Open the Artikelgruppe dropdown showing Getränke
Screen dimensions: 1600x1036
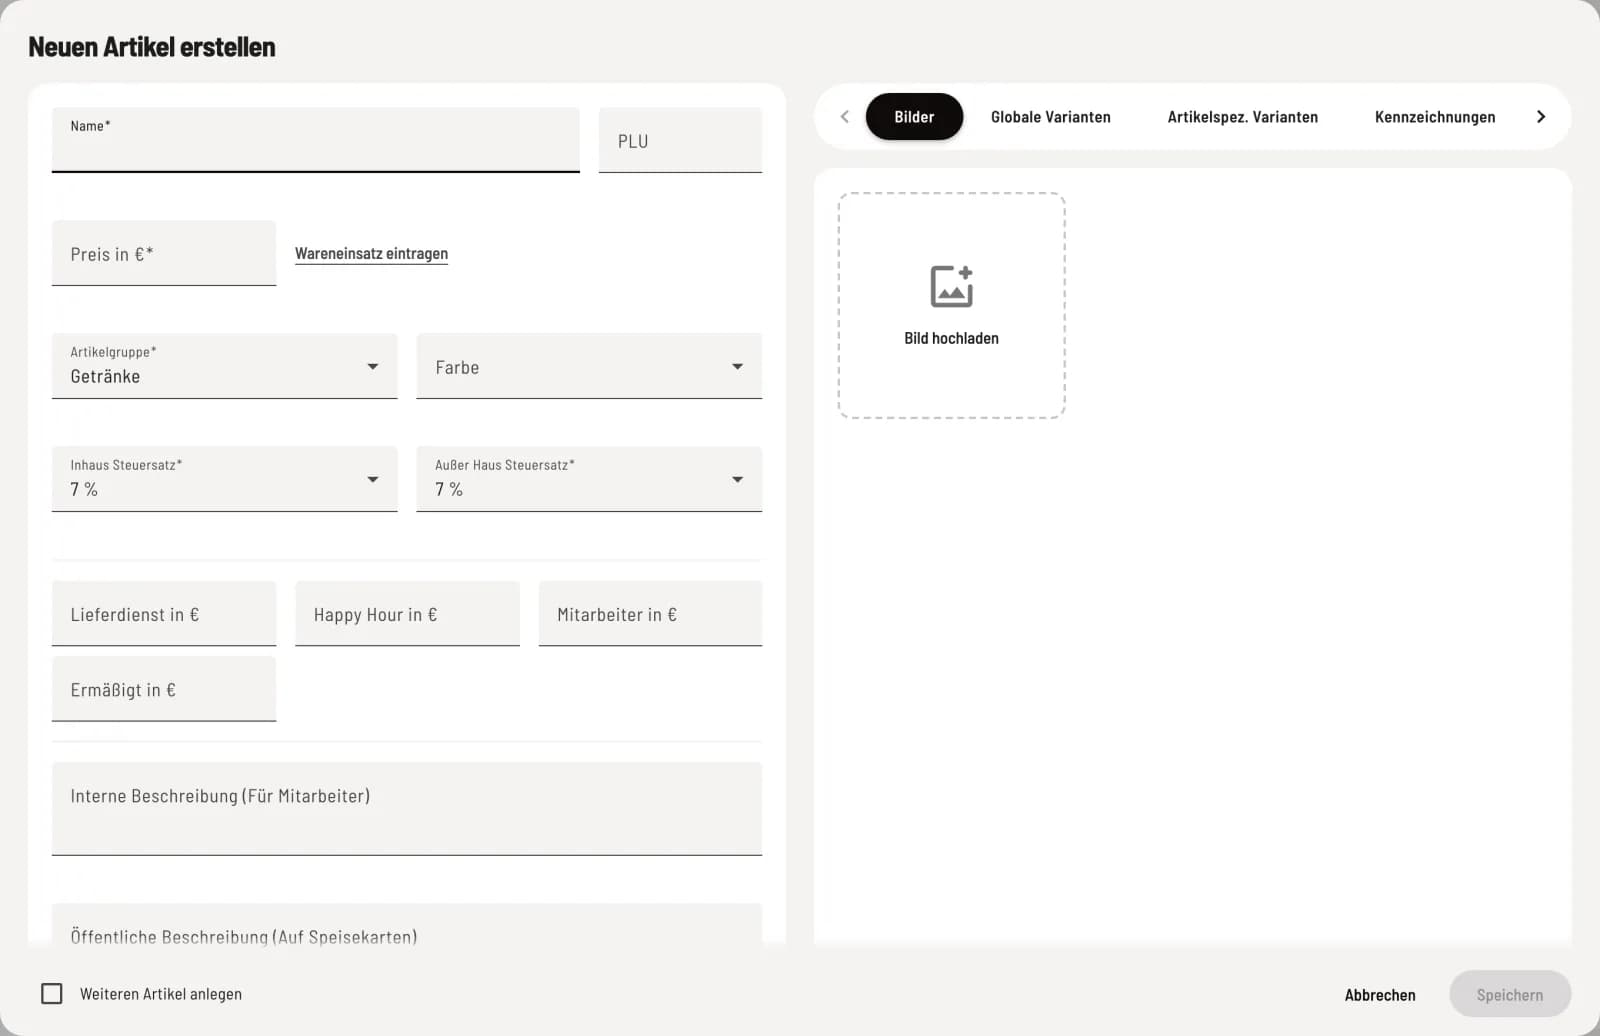pos(224,366)
